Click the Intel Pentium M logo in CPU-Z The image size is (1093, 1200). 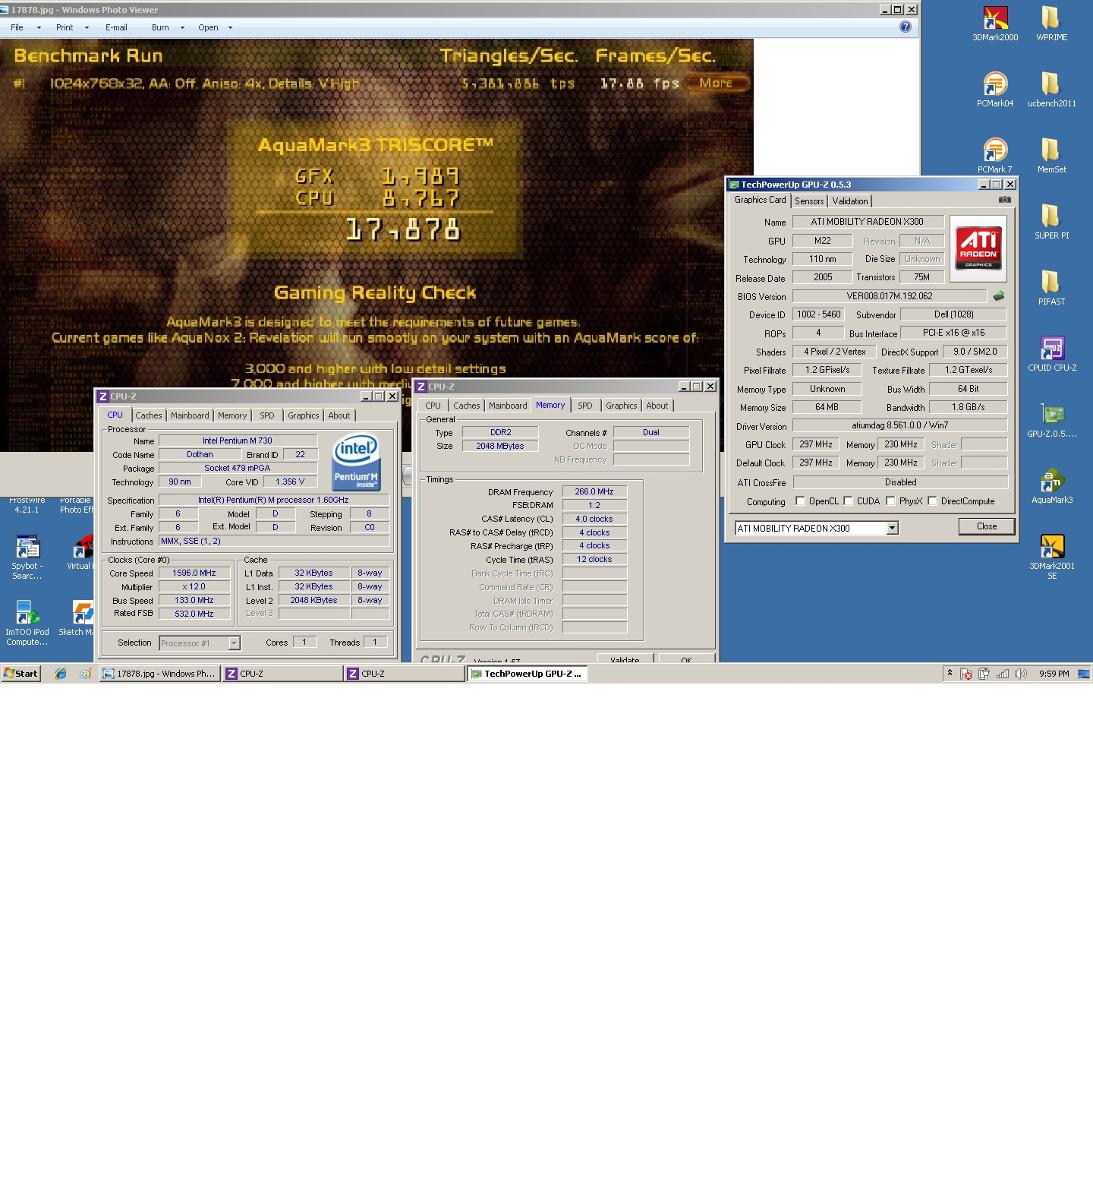coord(356,462)
